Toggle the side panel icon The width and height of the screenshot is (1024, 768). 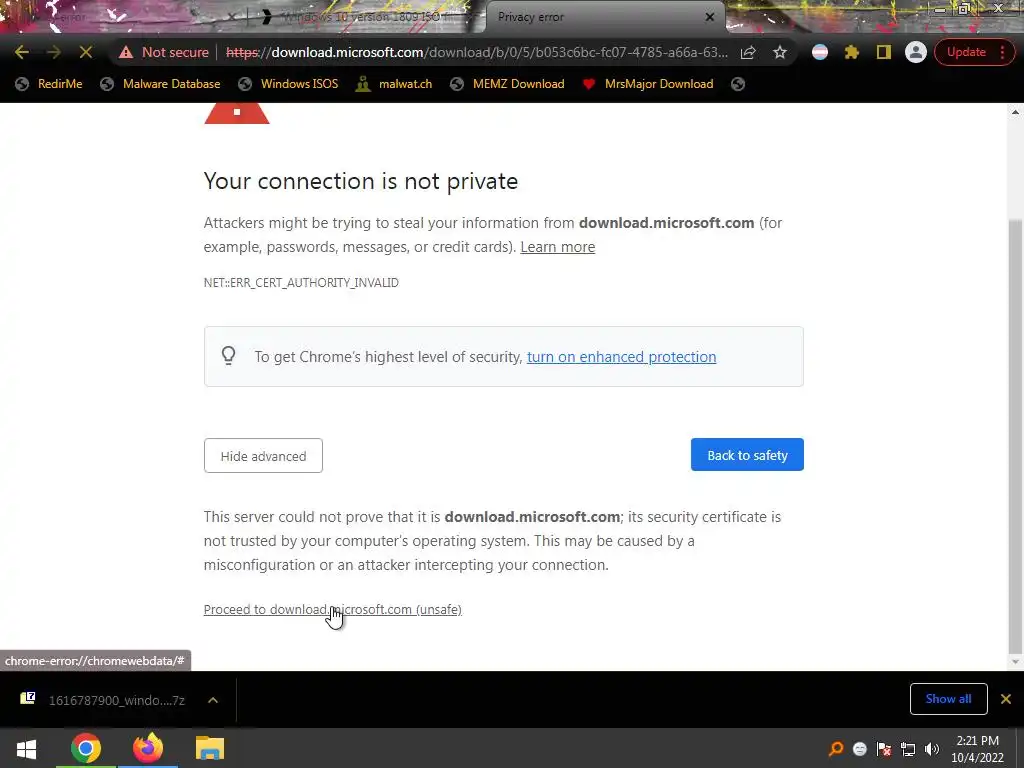(884, 52)
